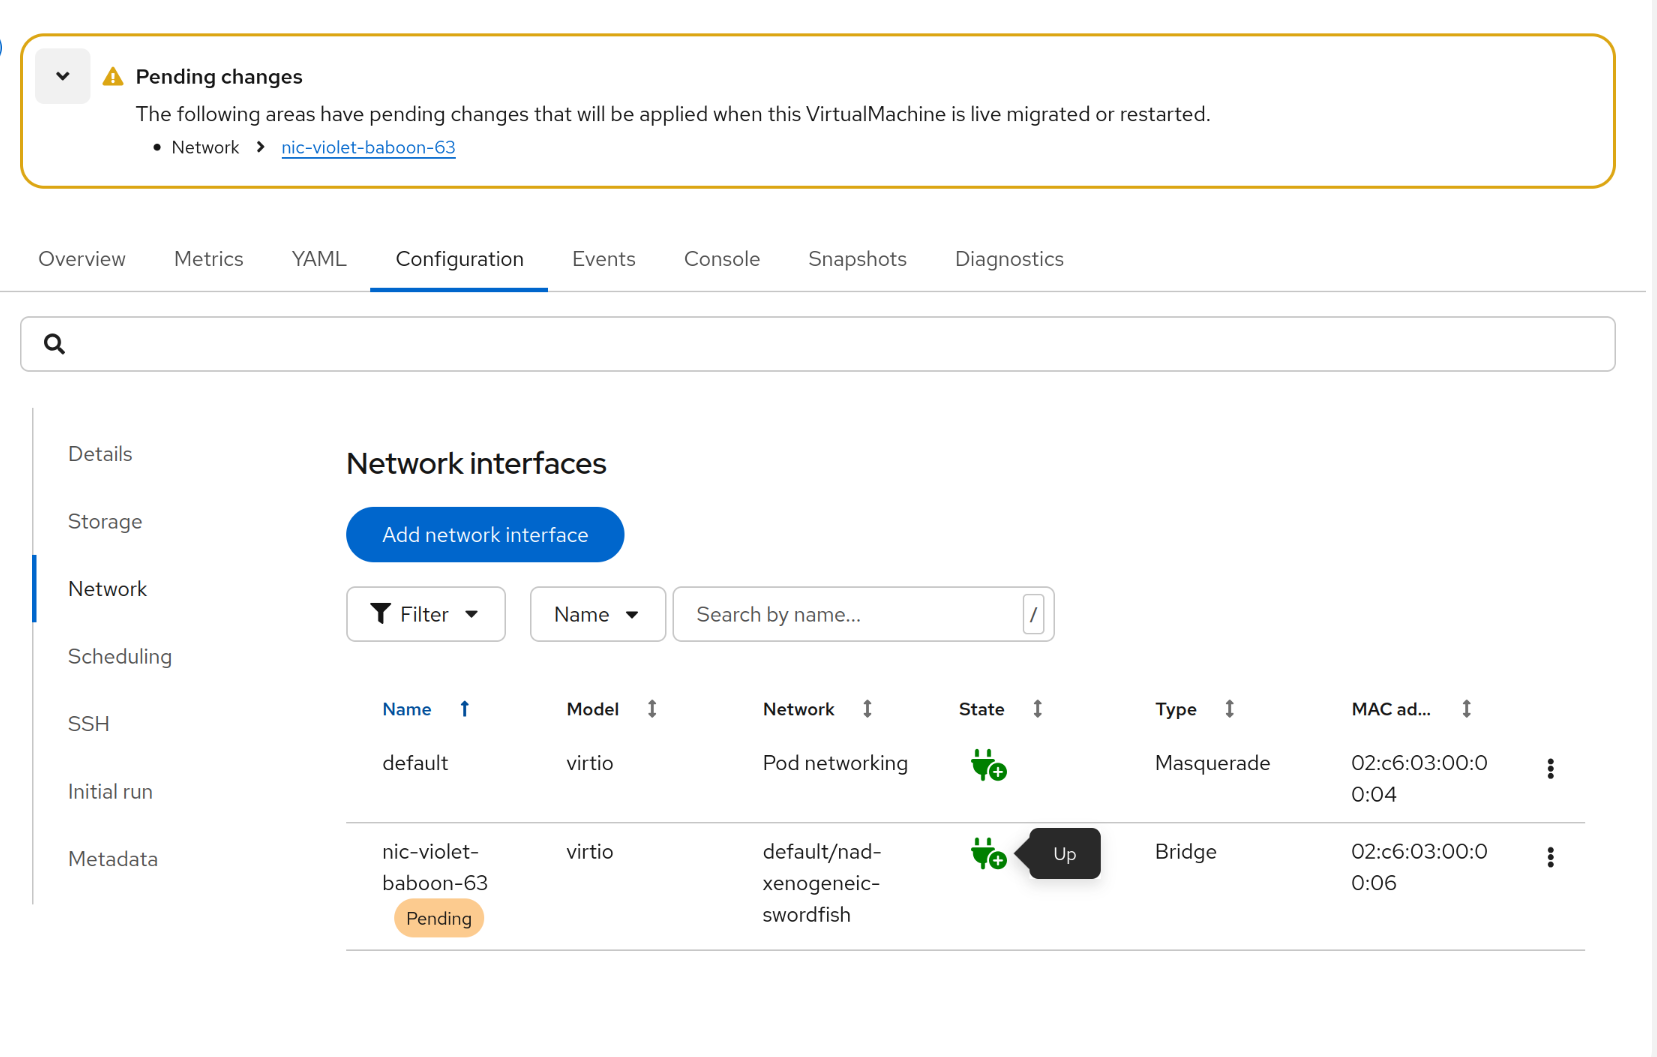This screenshot has height=1057, width=1657.
Task: Follow the nic-violet-baboon-63 pending change link
Action: pos(368,148)
